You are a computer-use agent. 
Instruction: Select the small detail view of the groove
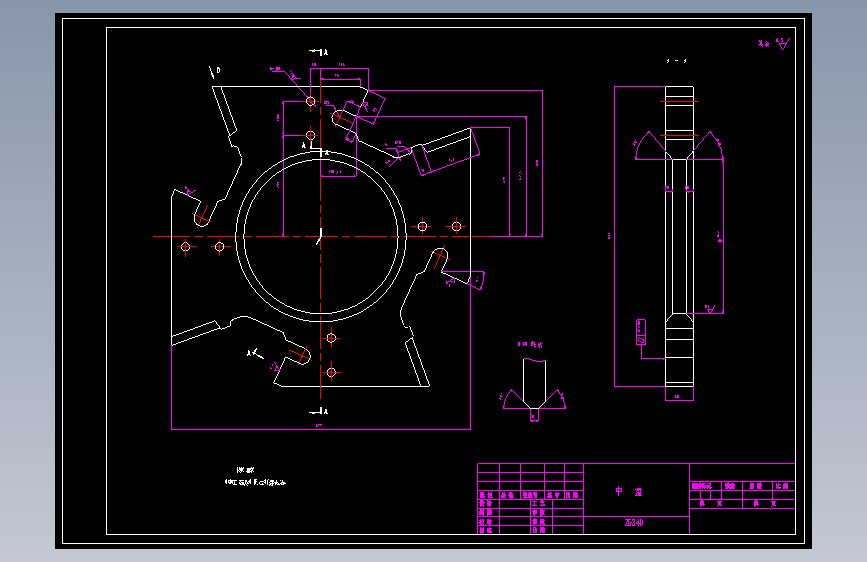pos(534,389)
